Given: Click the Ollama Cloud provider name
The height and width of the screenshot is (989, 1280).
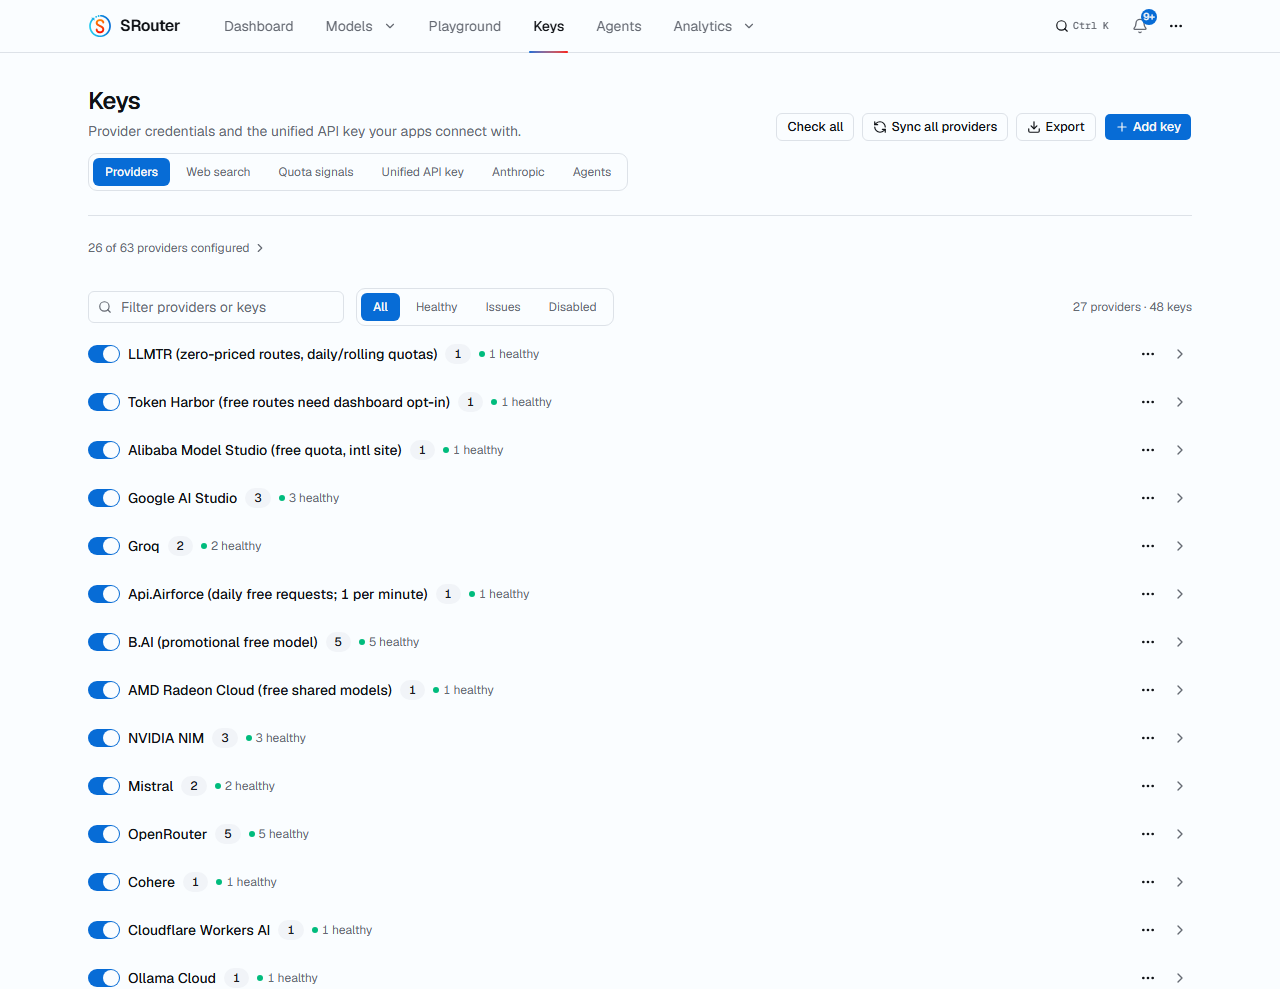Looking at the screenshot, I should 172,978.
